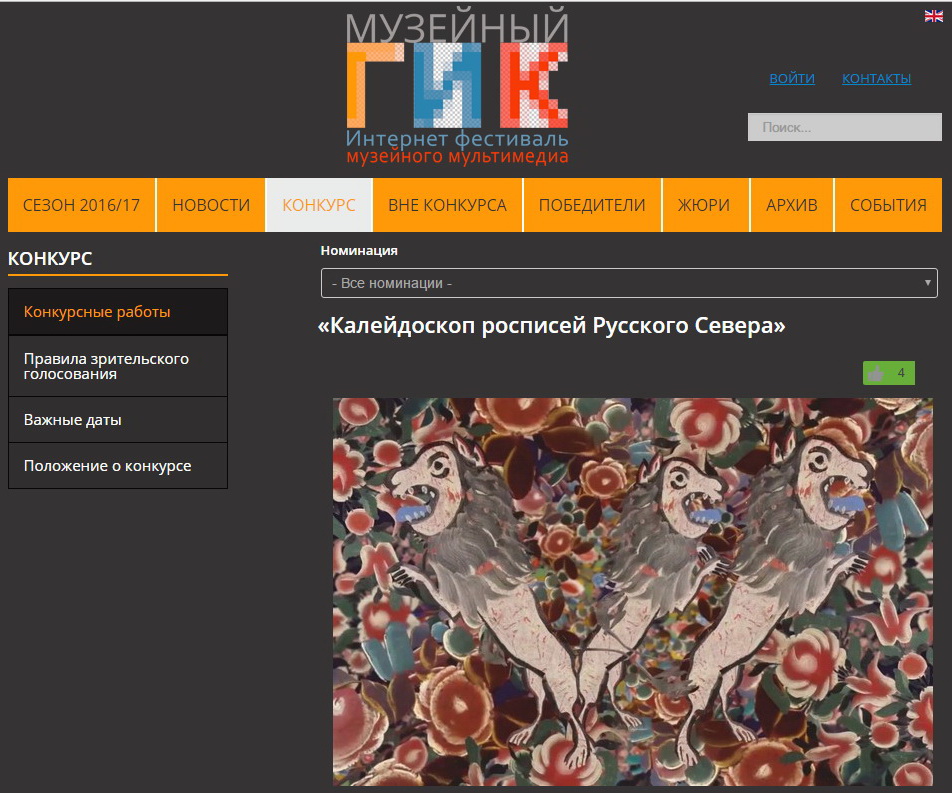Screen dimensions: 952x793
Task: Open the События menu item
Action: click(888, 205)
